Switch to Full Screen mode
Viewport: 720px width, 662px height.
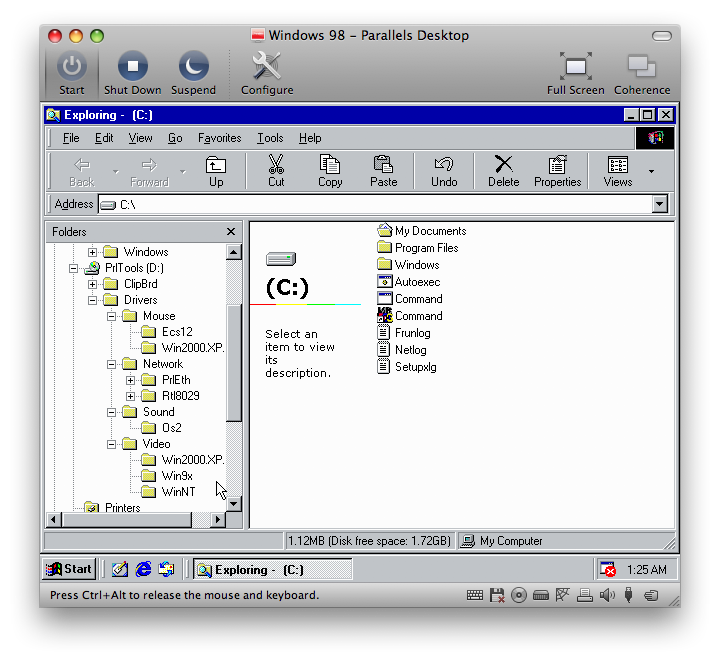click(x=575, y=74)
